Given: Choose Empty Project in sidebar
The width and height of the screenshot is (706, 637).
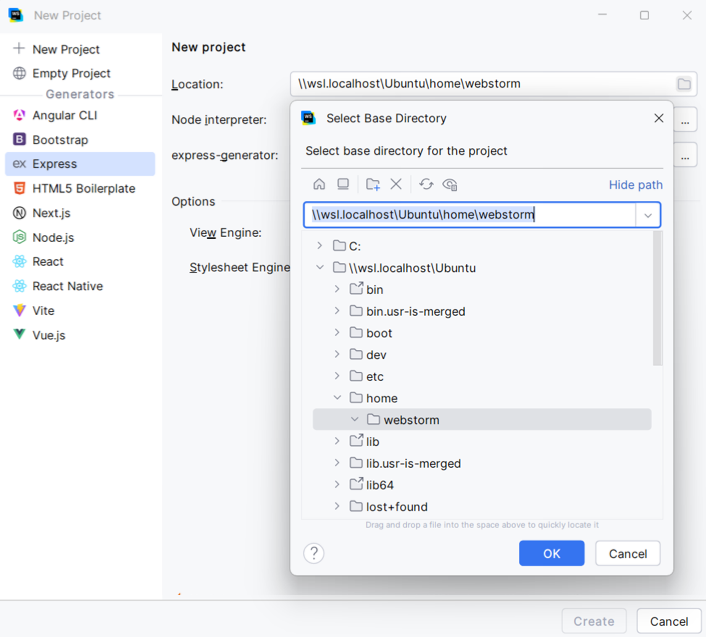Looking at the screenshot, I should coord(71,73).
